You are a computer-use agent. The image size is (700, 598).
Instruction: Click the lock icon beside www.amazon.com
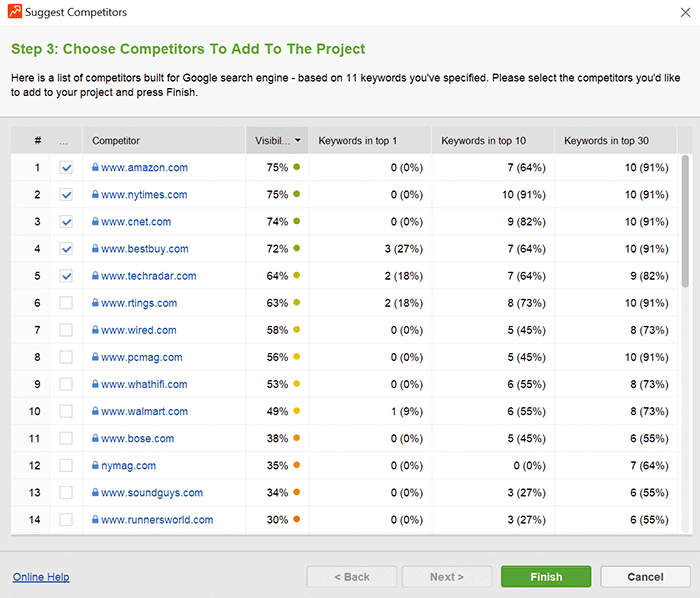95,167
